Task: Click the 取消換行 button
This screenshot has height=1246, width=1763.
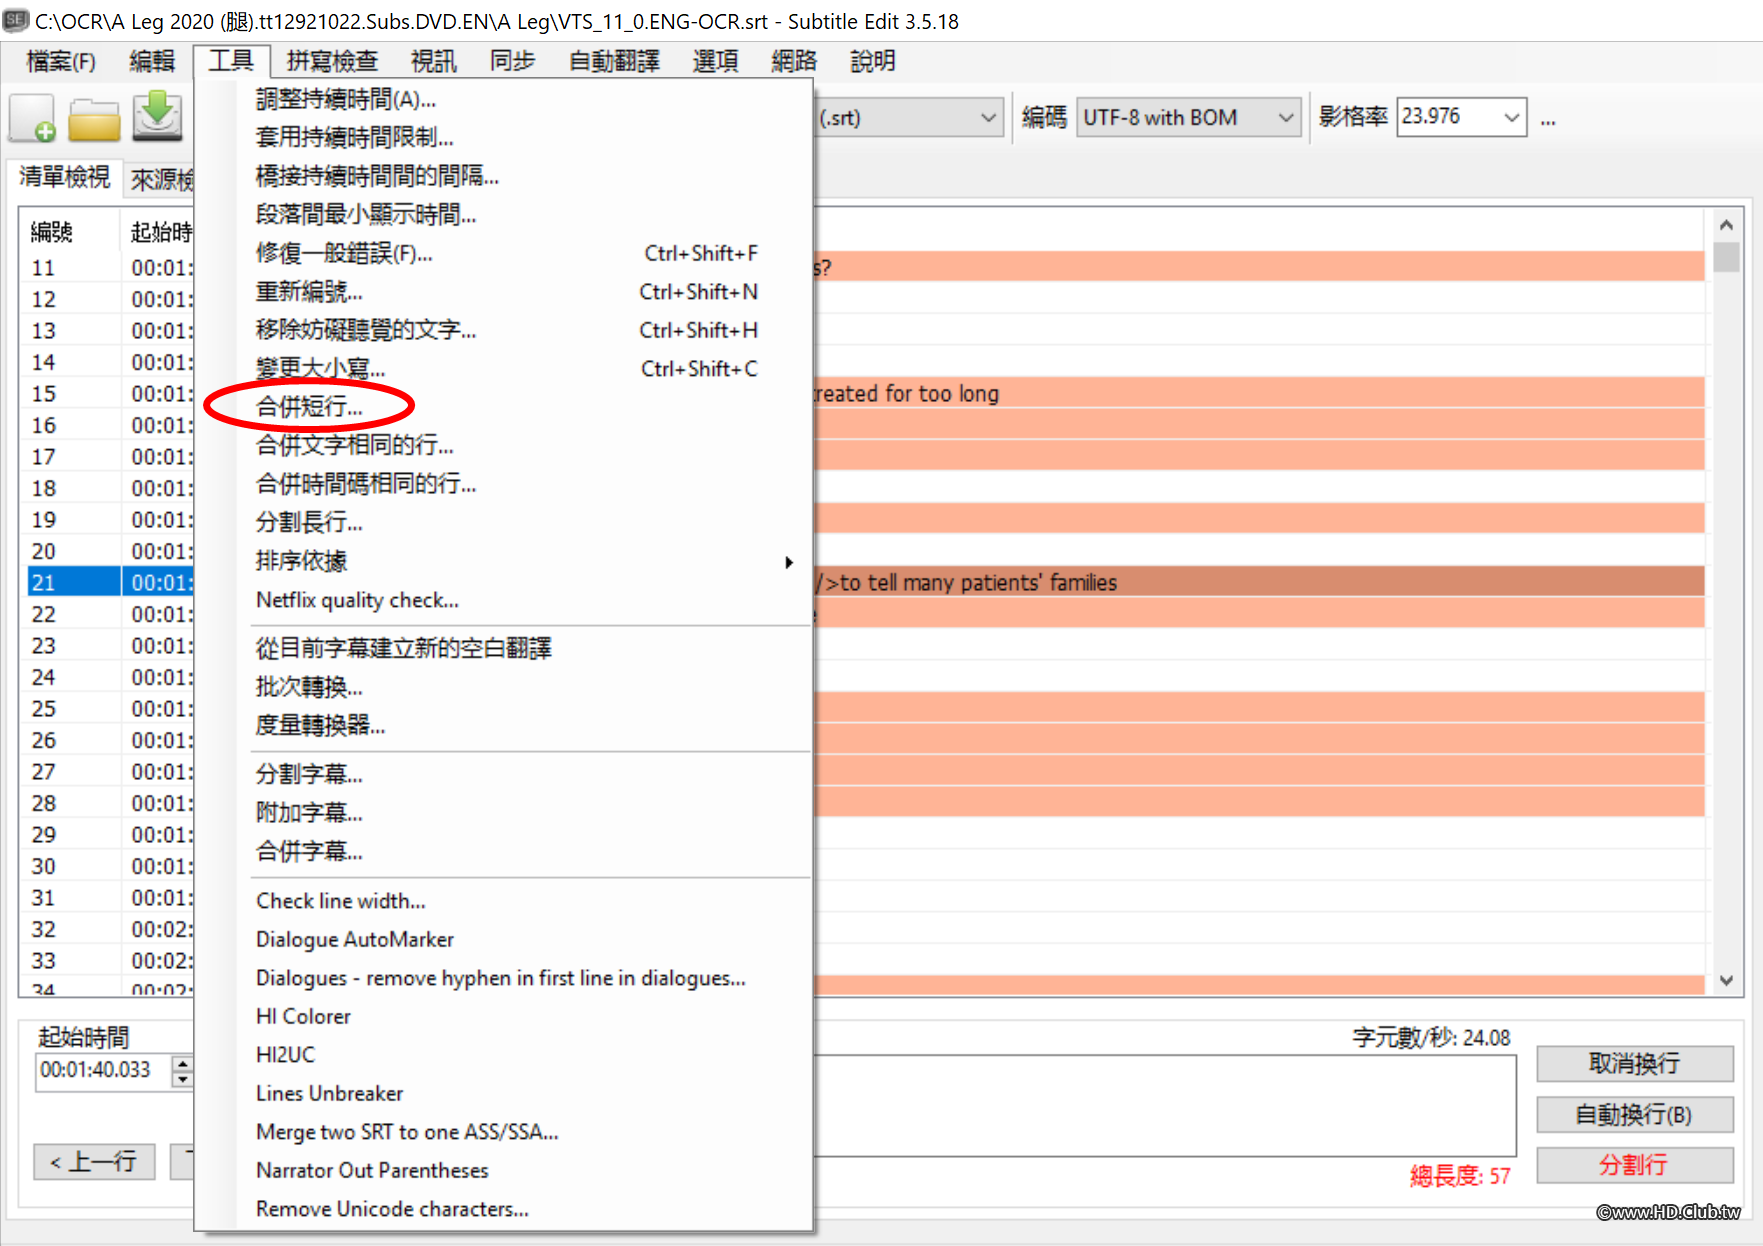Action: click(1634, 1063)
